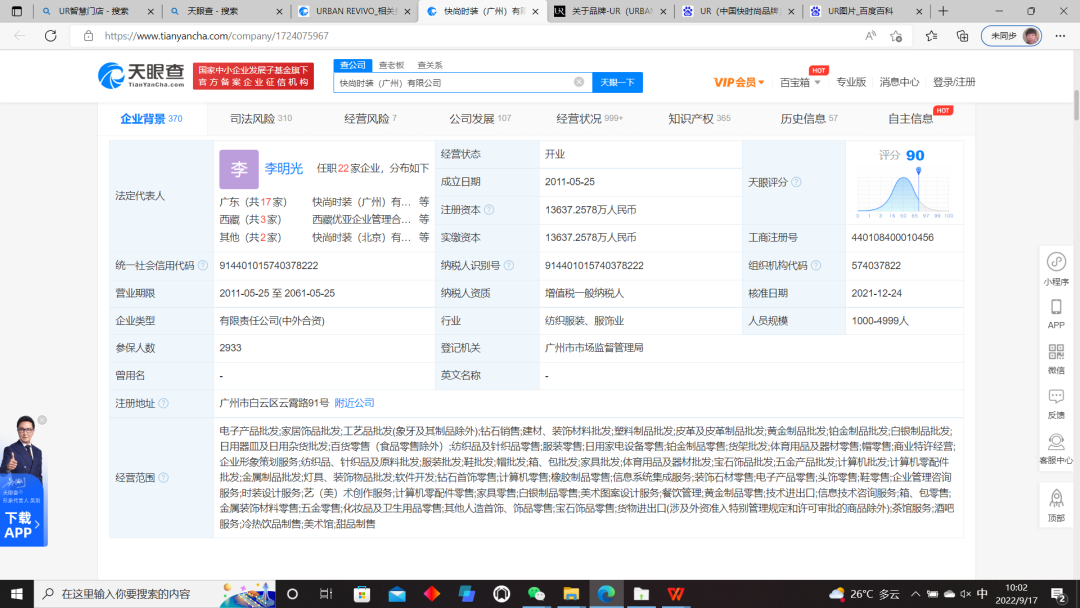Switch to the 企业背景 tab

(151, 118)
